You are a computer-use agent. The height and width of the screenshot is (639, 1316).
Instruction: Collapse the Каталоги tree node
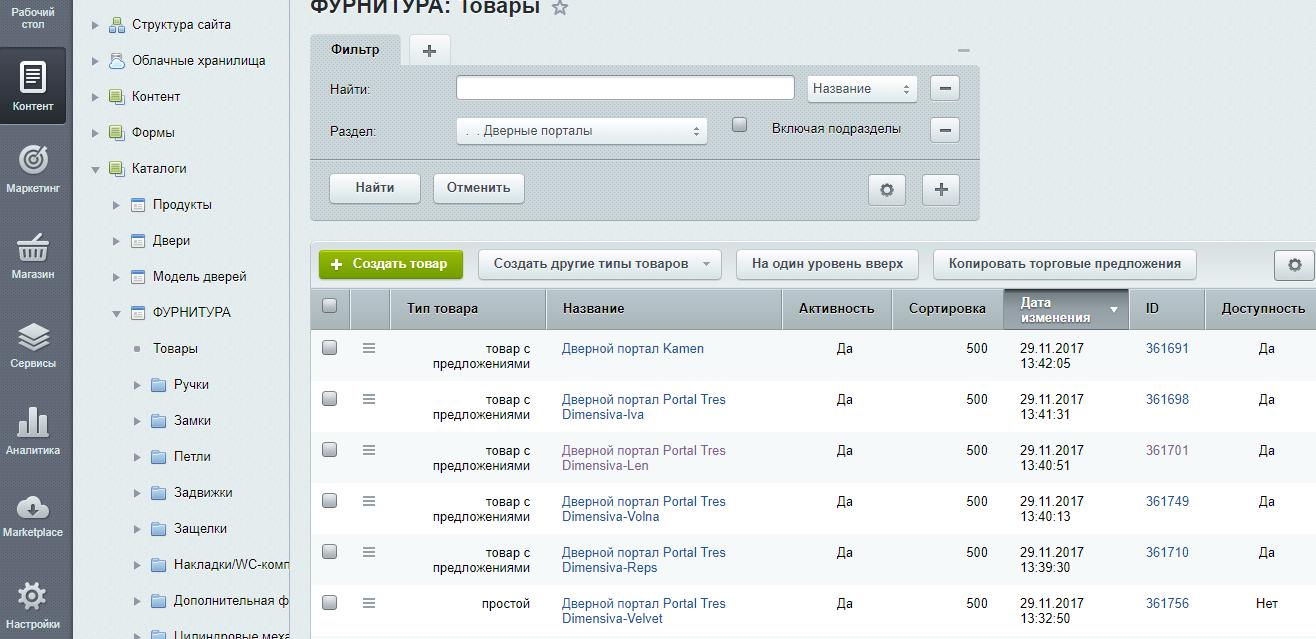click(x=95, y=169)
